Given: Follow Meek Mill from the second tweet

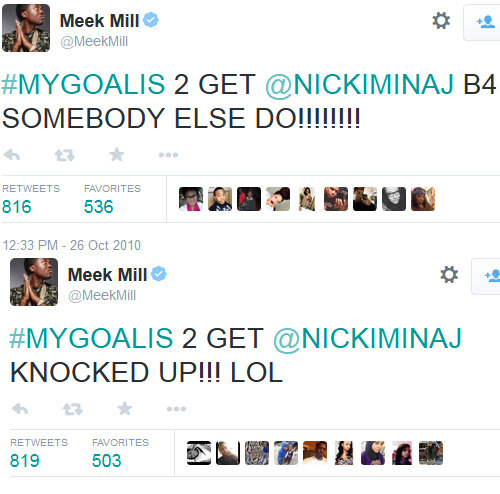Looking at the screenshot, I should (486, 277).
